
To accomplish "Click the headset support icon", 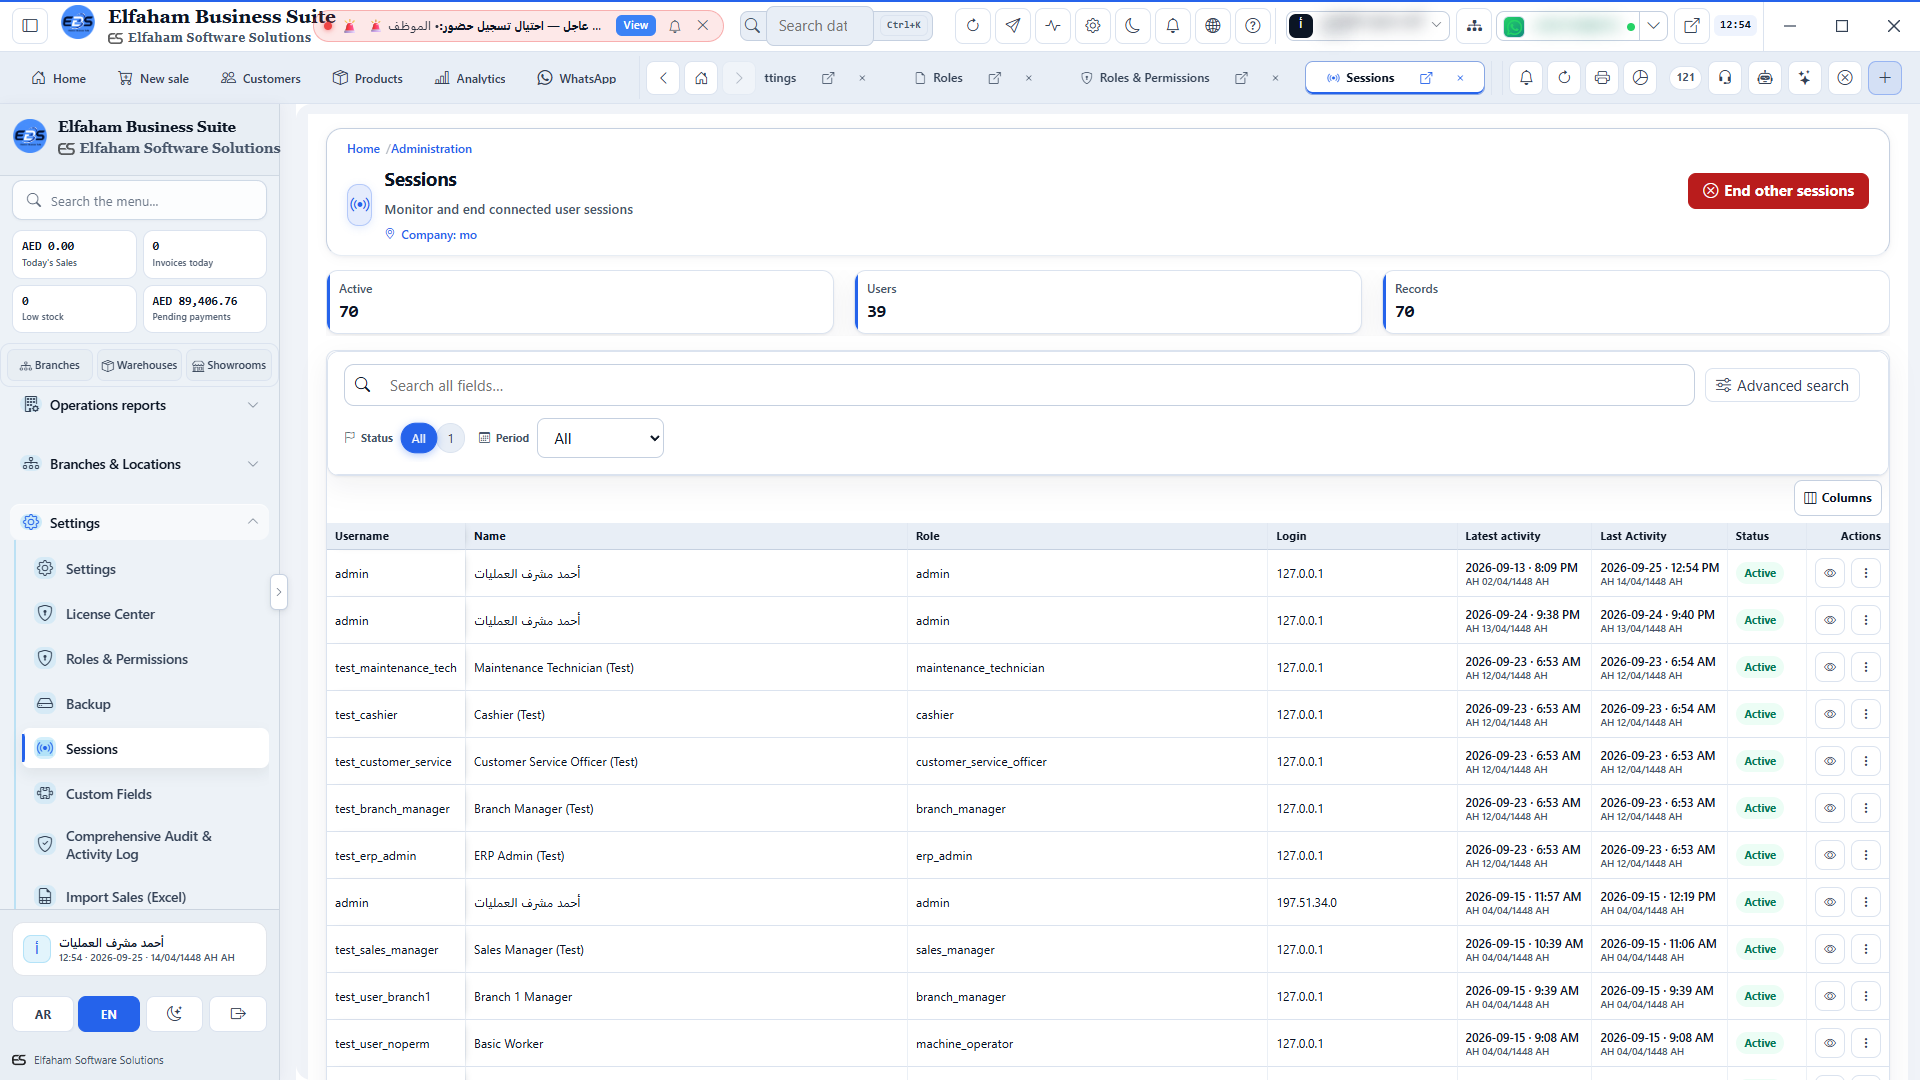I will tap(1725, 78).
